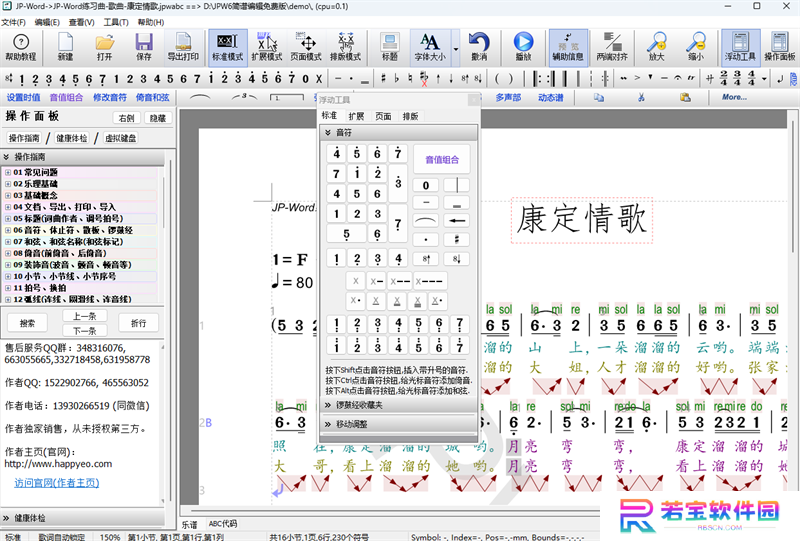Switch to 页面模式 page mode
Viewport: 800px width, 541px height.
306,47
